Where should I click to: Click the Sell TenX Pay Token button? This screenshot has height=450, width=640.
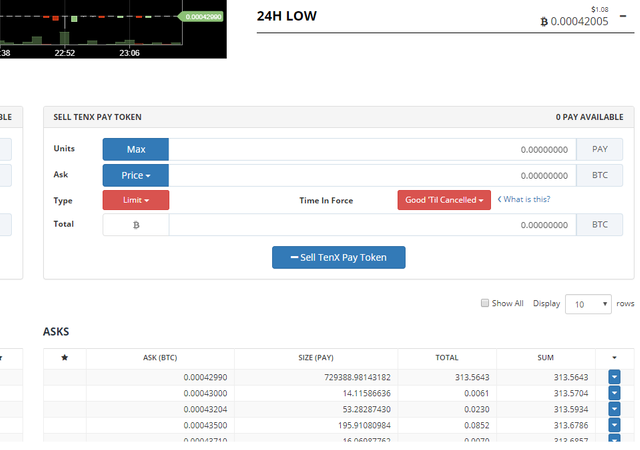[339, 257]
